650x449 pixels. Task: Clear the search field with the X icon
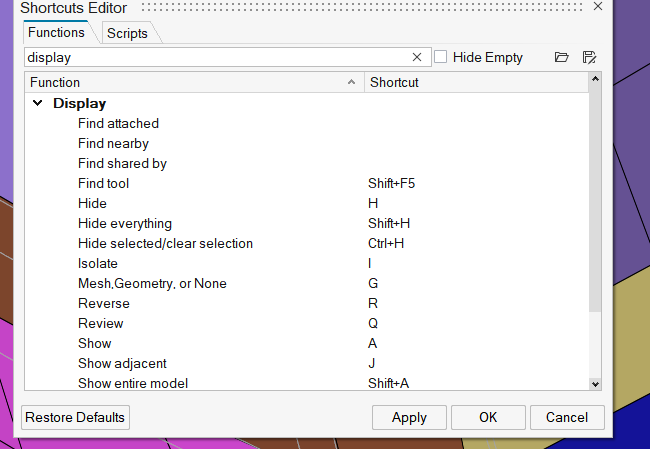[417, 57]
